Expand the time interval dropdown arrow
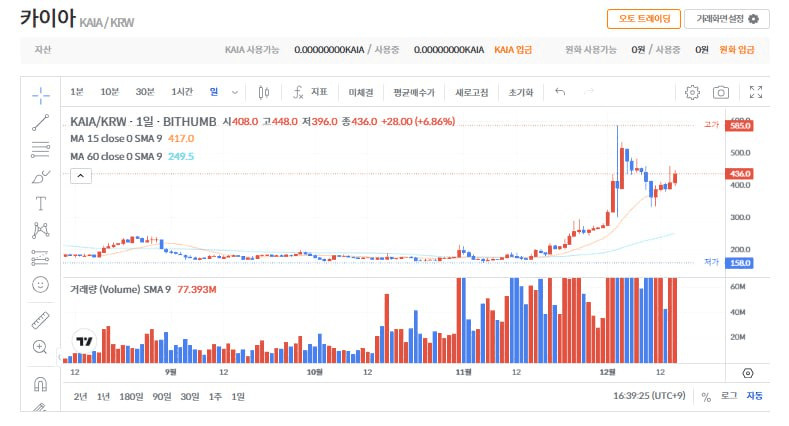 pos(234,93)
